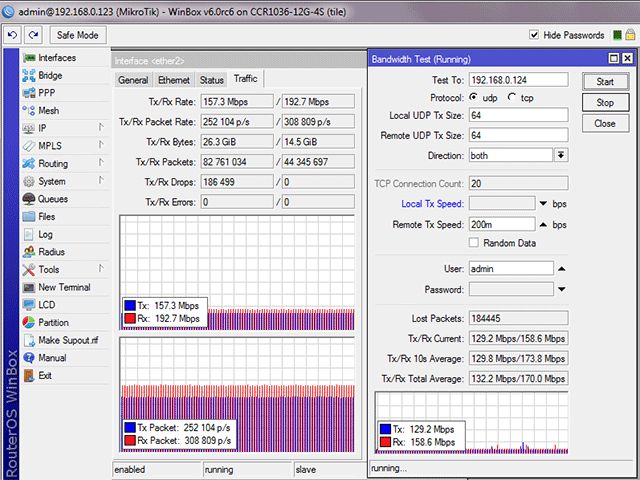Screen dimensions: 640x480
Task: Switch to the Status tab
Action: click(x=211, y=80)
